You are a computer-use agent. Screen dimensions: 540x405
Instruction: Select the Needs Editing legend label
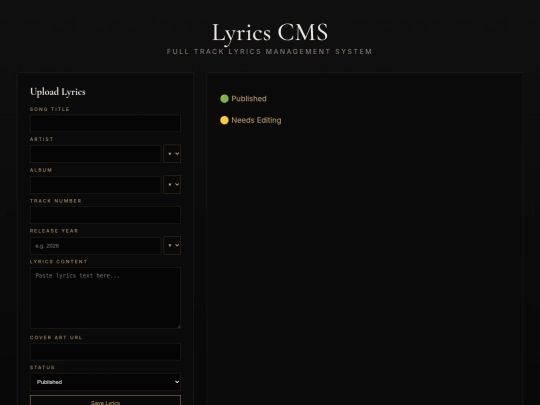click(256, 120)
